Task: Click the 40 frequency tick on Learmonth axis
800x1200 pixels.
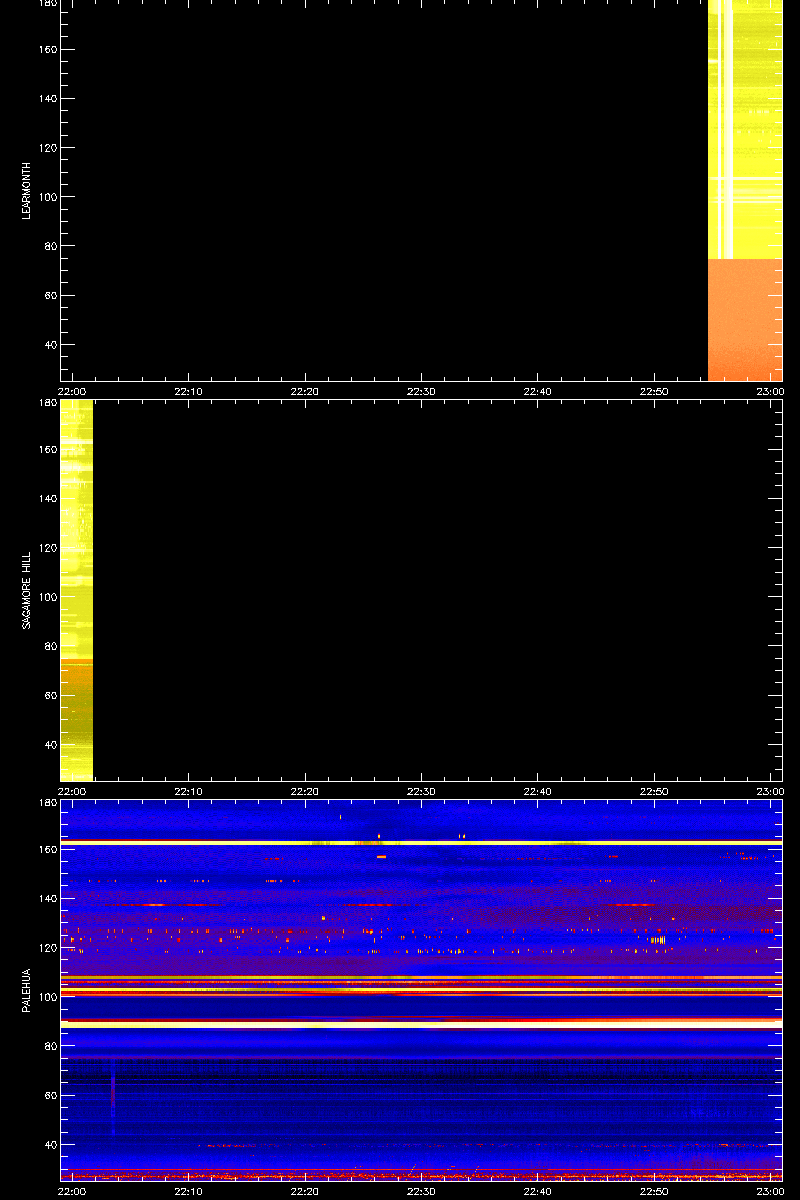Action: tap(52, 345)
